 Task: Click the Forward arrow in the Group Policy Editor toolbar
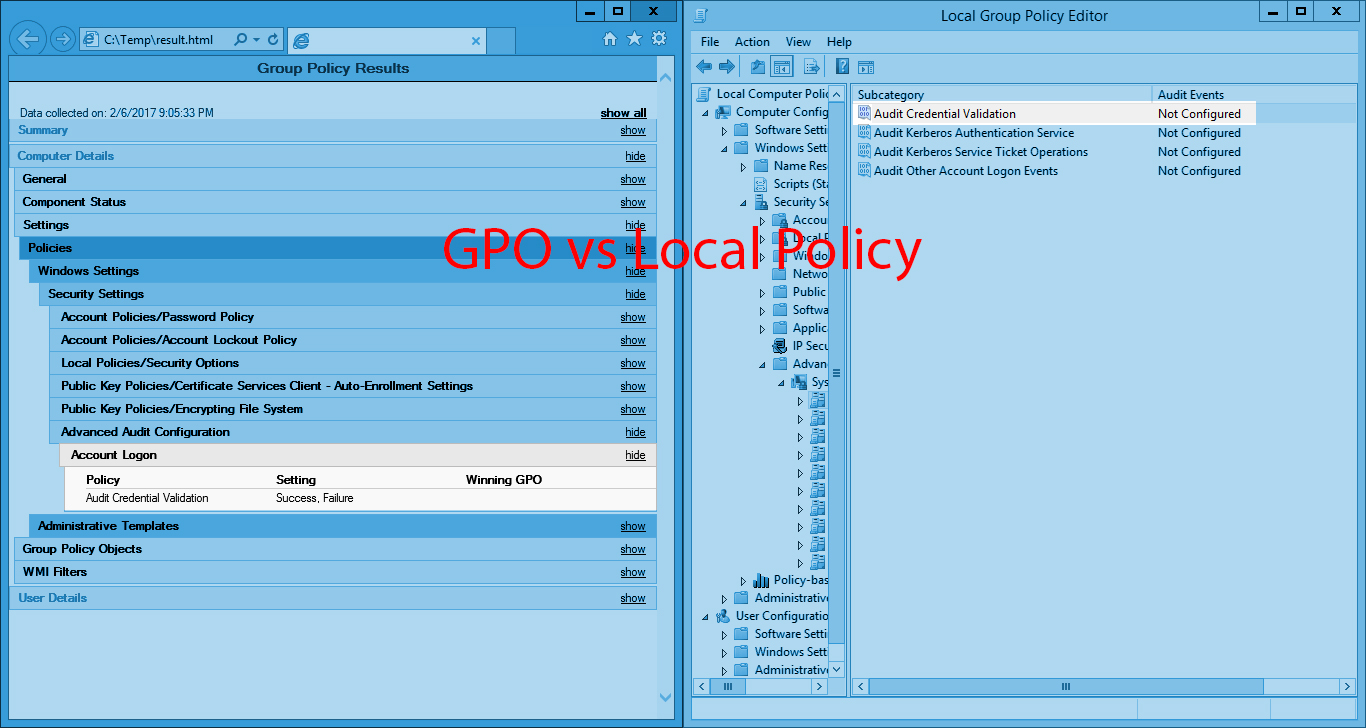point(727,66)
